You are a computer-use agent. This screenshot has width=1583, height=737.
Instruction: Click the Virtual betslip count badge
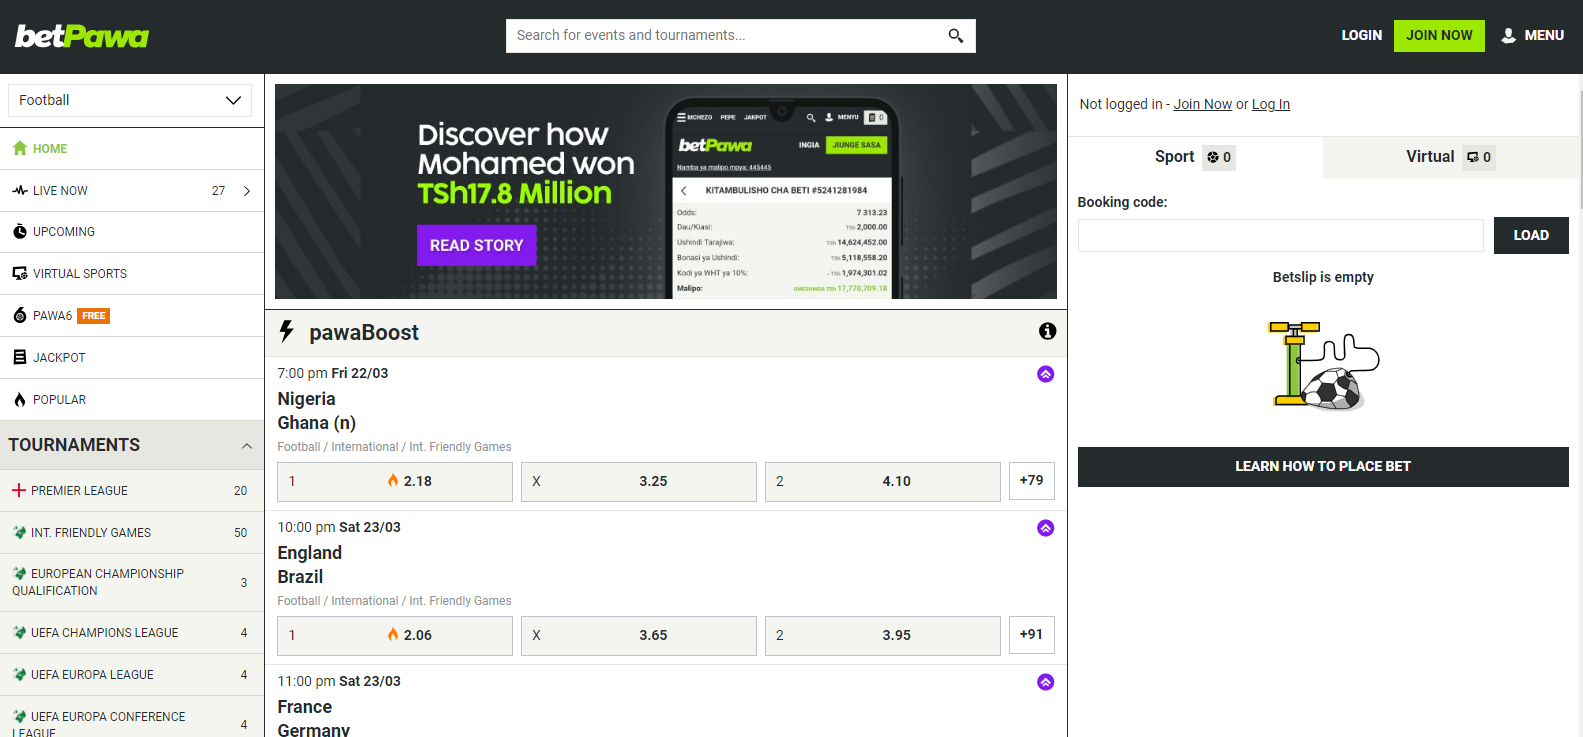[x=1479, y=157]
